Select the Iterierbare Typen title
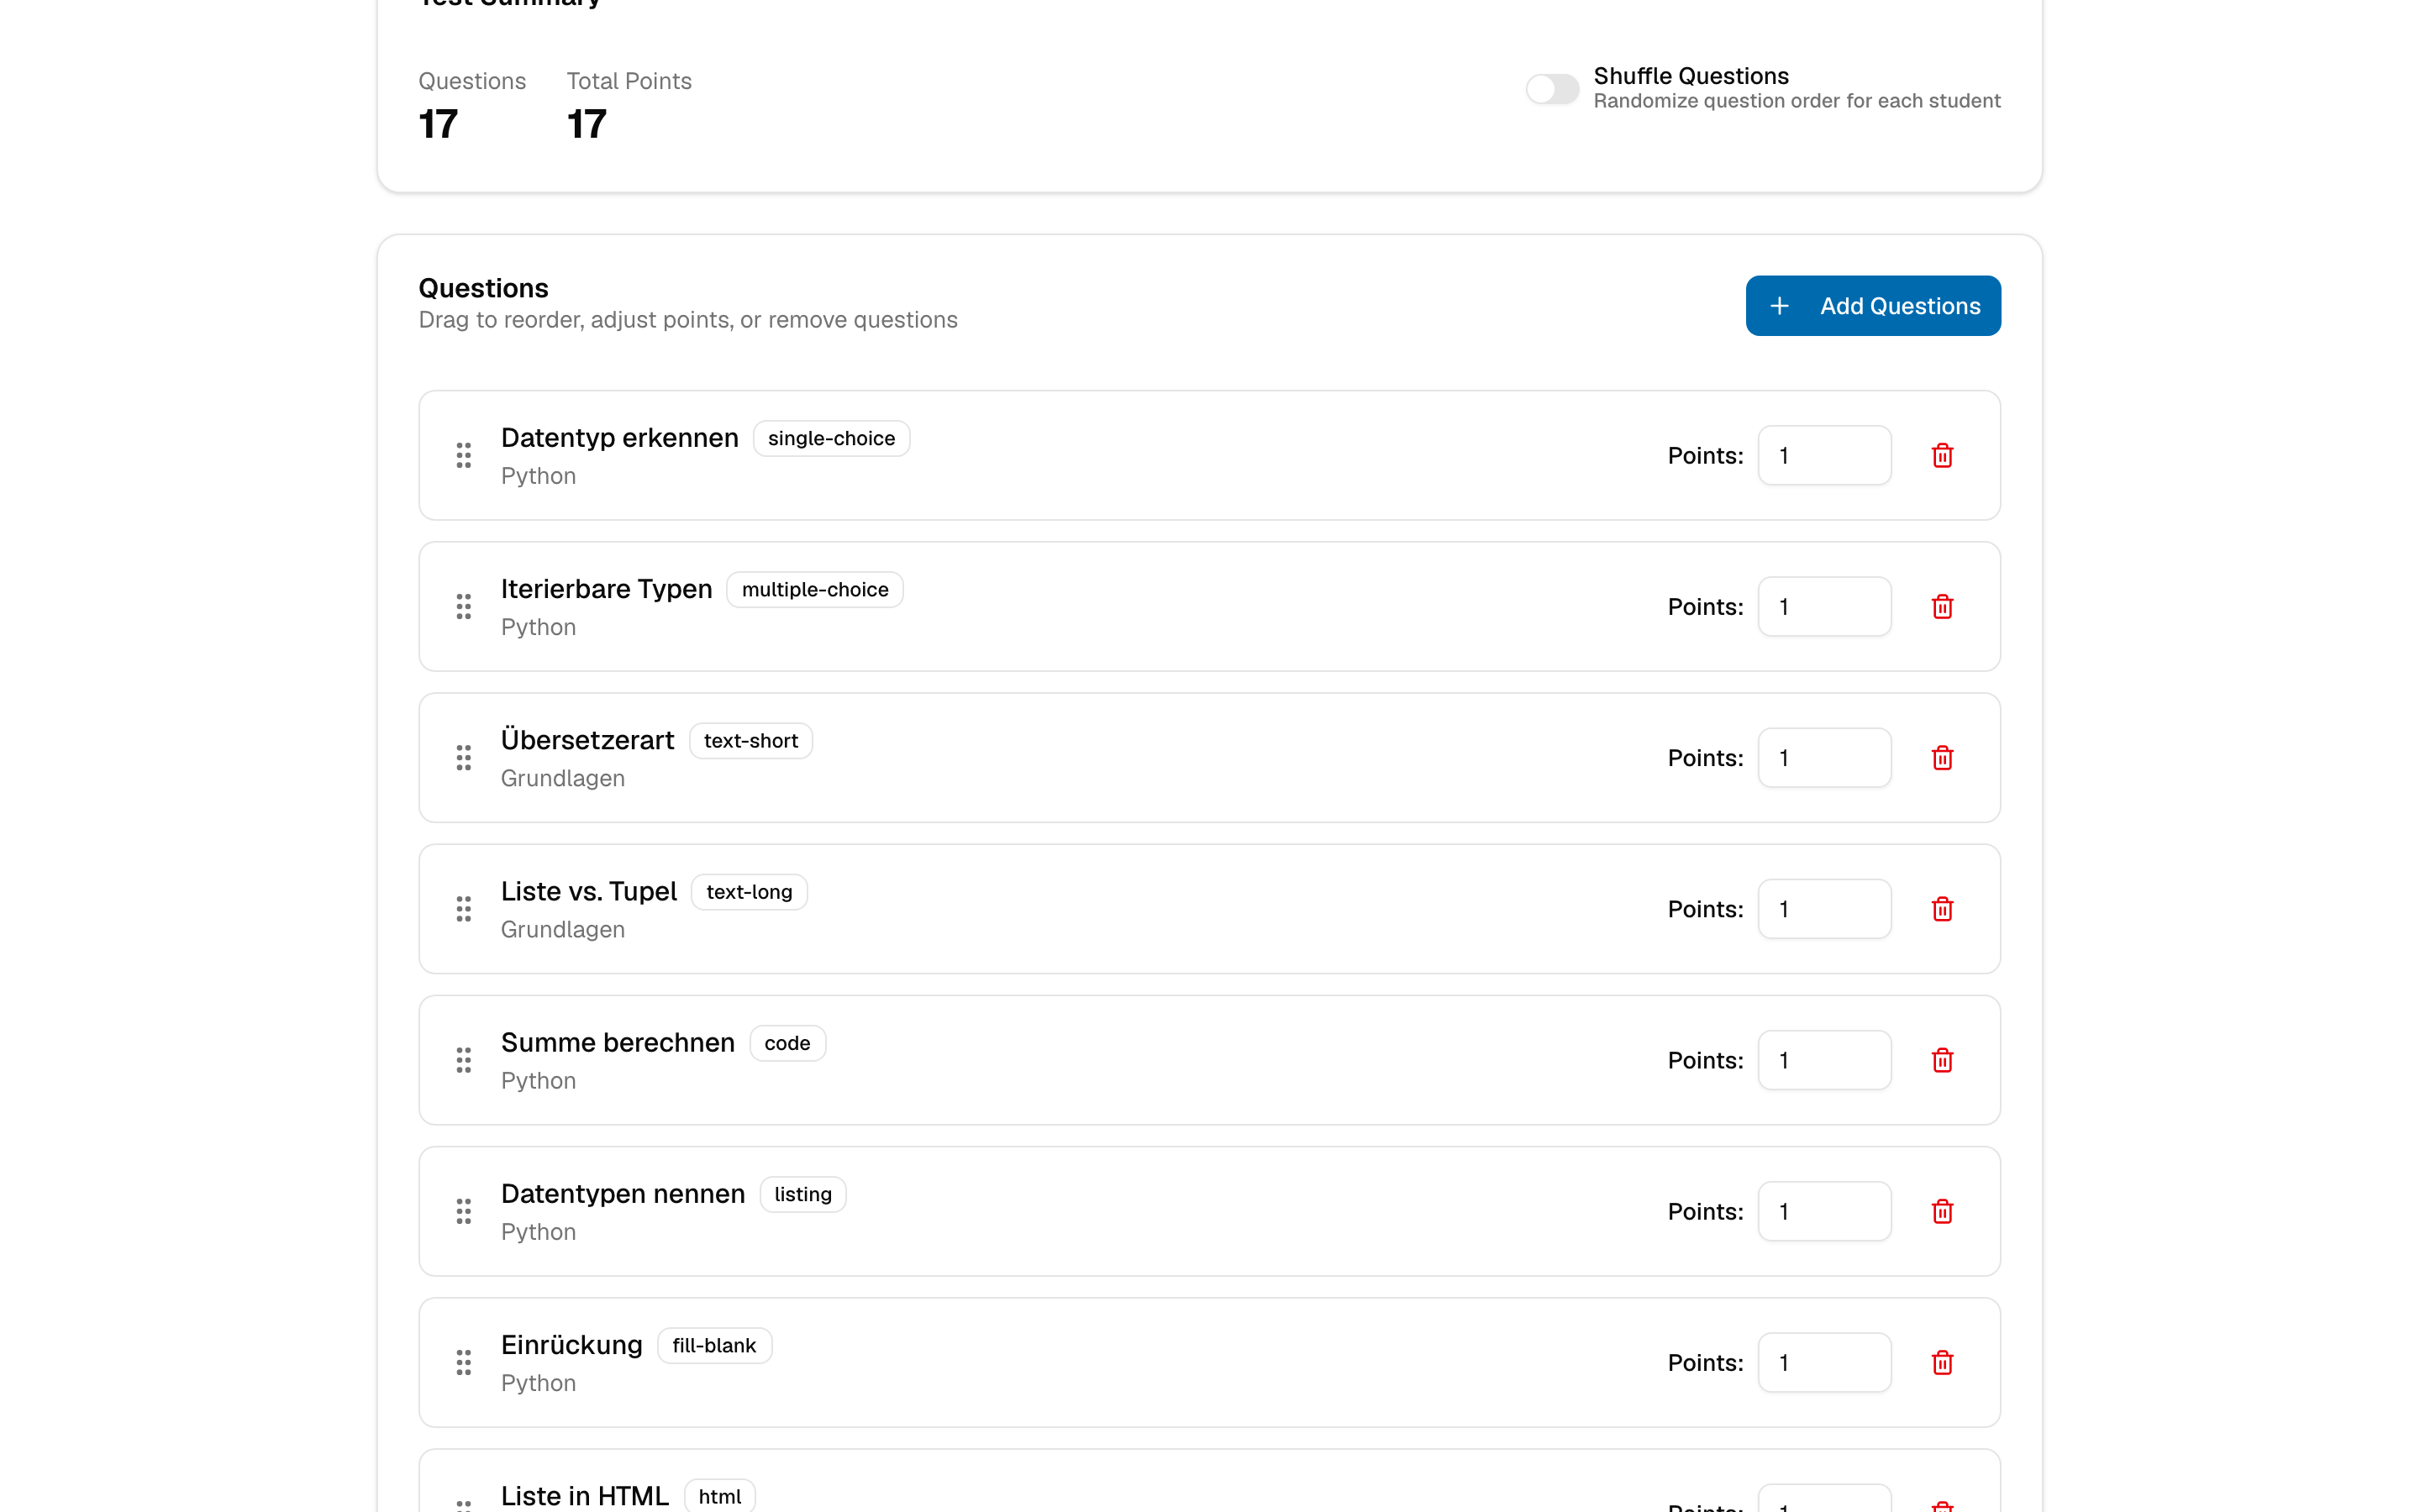The image size is (2420, 1512). click(x=607, y=589)
